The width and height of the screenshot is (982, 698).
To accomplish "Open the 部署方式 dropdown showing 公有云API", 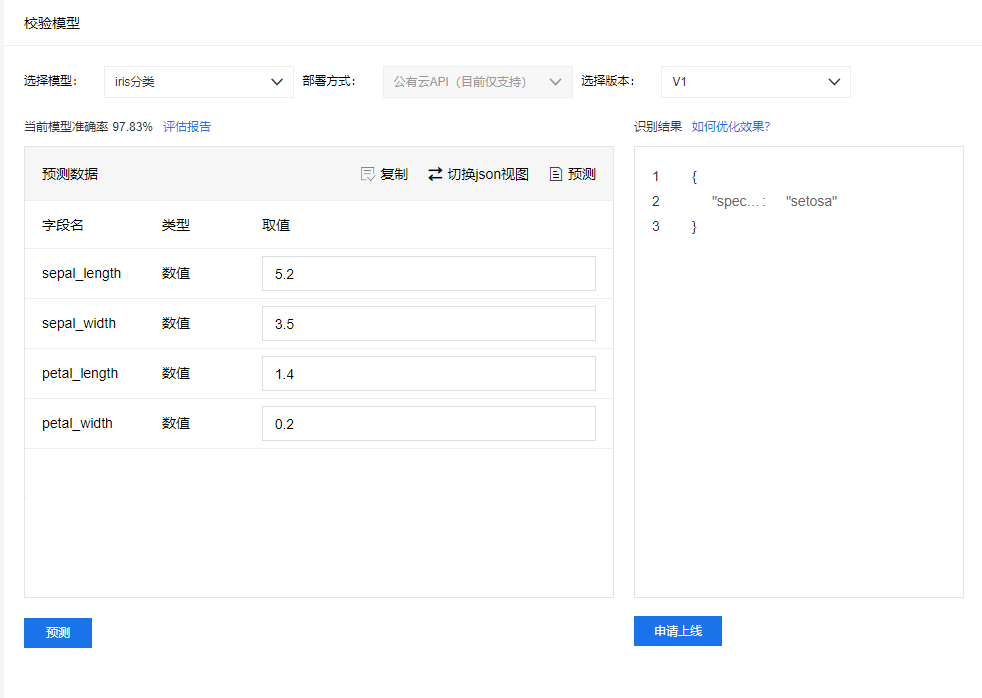I will click(x=478, y=82).
